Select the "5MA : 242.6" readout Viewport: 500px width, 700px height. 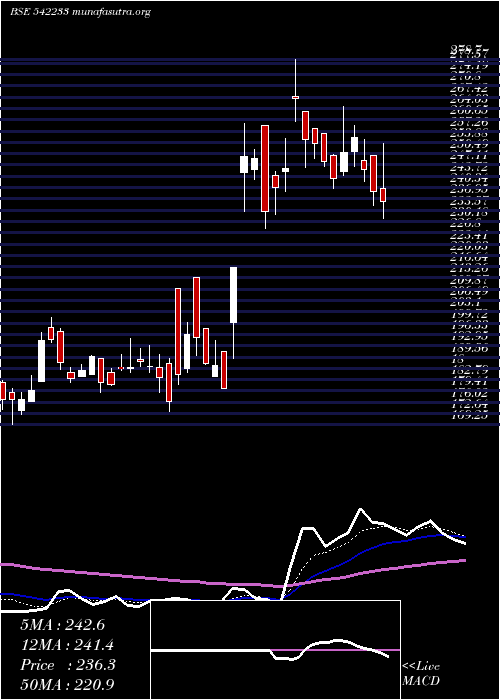pyautogui.click(x=62, y=625)
